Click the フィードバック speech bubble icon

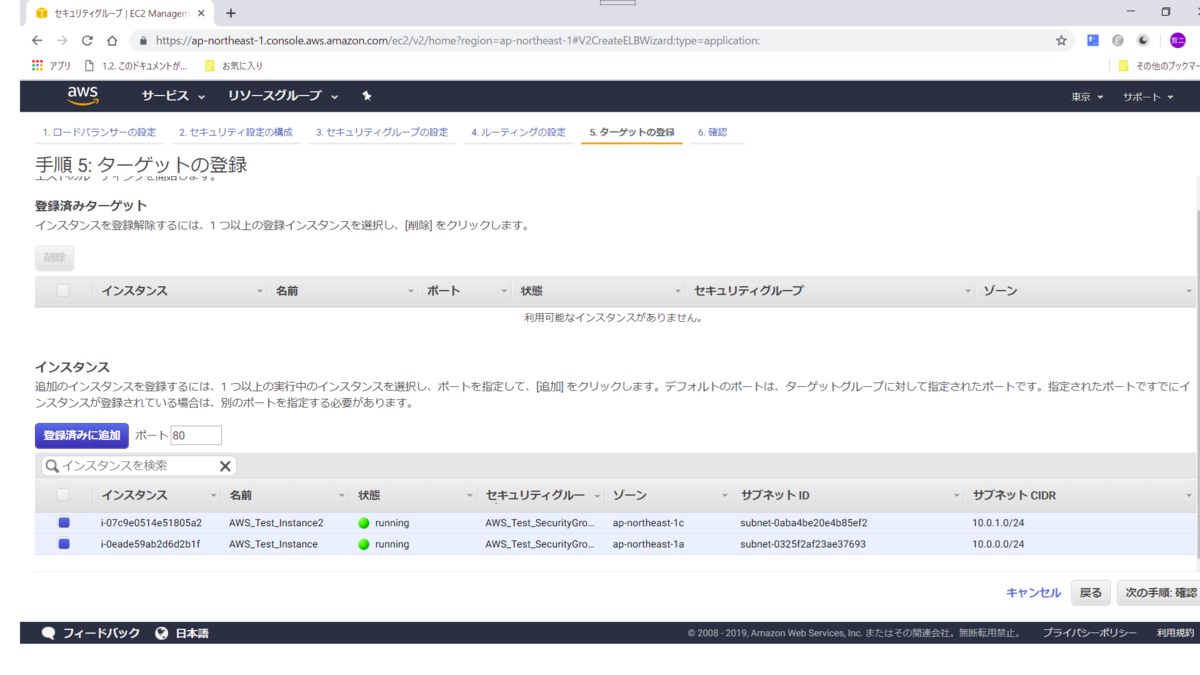[48, 632]
